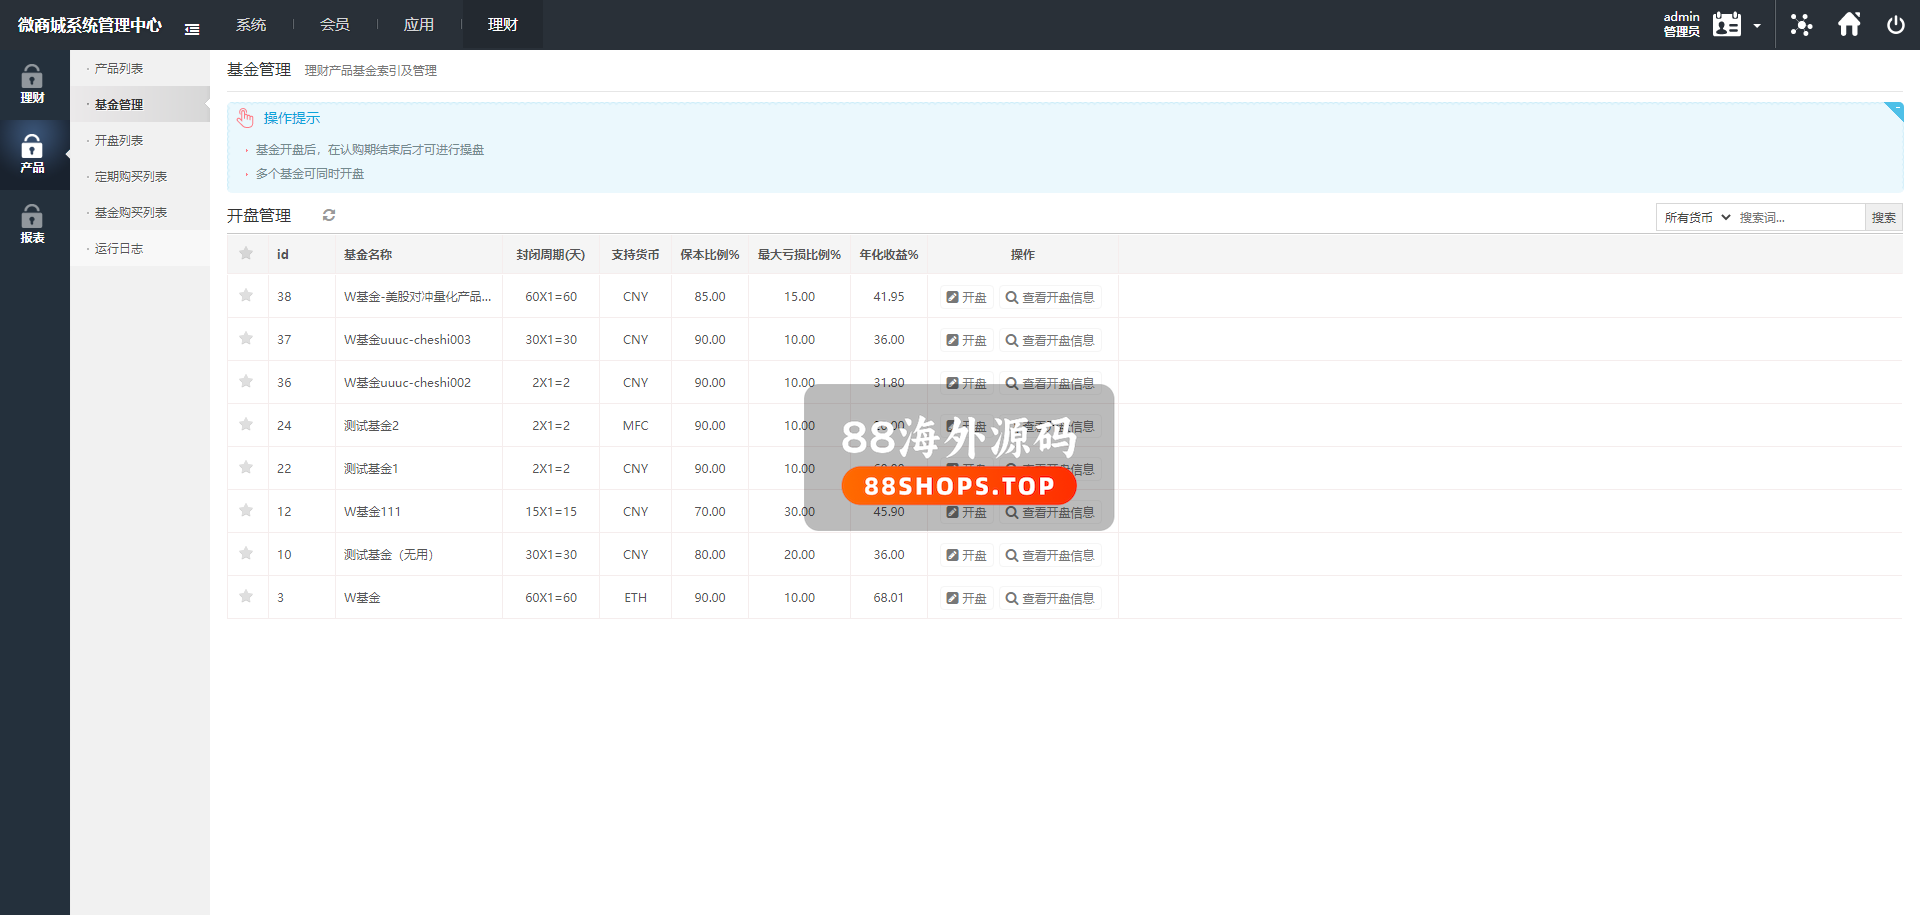Image resolution: width=1920 pixels, height=915 pixels.
Task: Expand the 所有货币 currency dropdown
Action: (x=1696, y=217)
